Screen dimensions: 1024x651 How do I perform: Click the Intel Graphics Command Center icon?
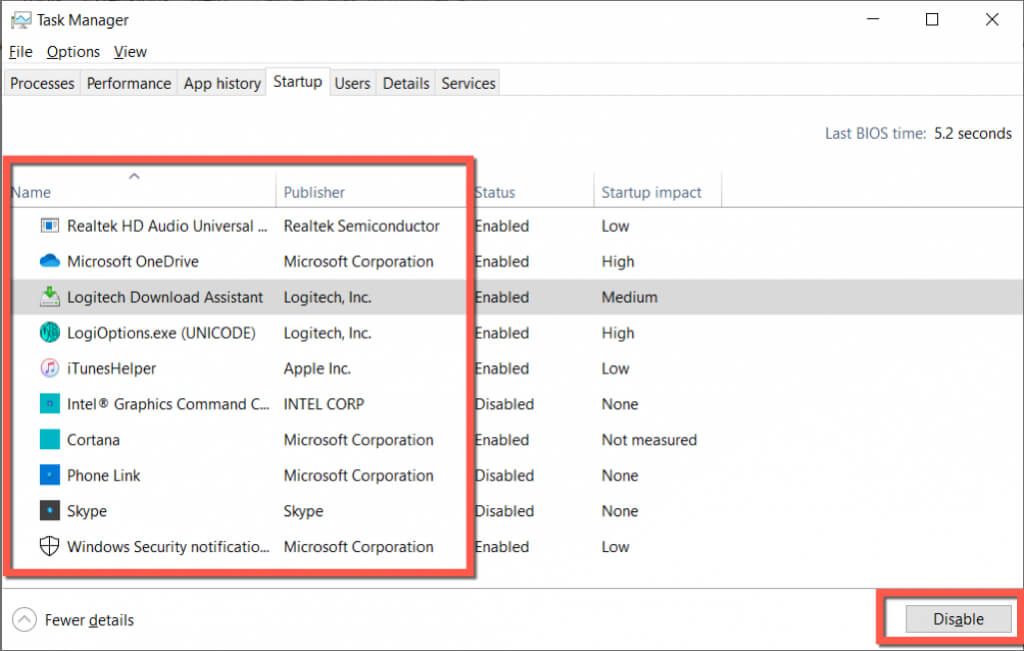pos(50,404)
